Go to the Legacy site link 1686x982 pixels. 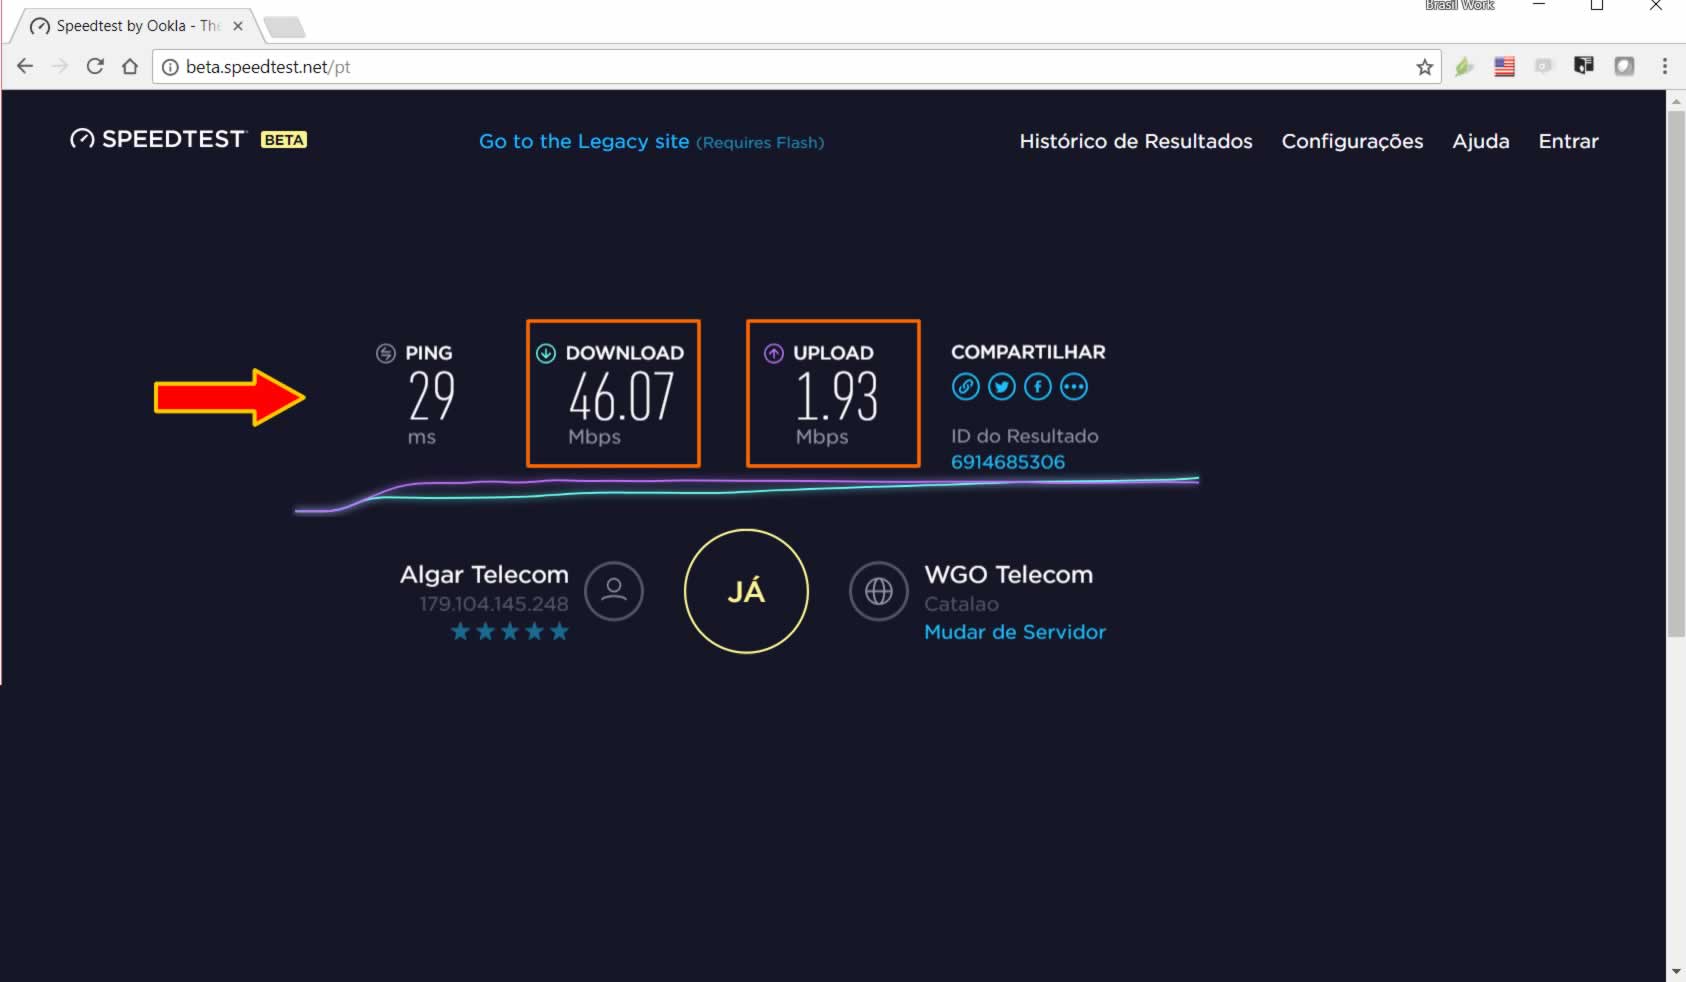(x=651, y=141)
